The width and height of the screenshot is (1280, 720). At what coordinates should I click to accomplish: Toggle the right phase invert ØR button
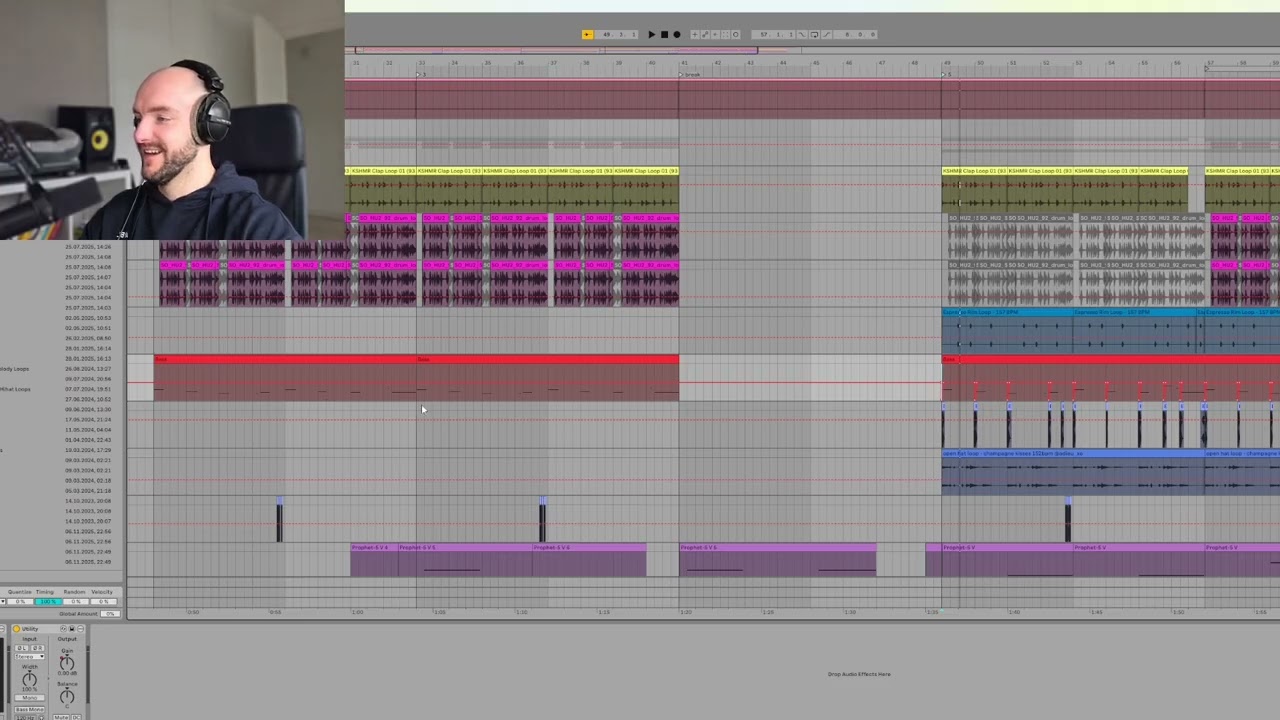pyautogui.click(x=37, y=648)
